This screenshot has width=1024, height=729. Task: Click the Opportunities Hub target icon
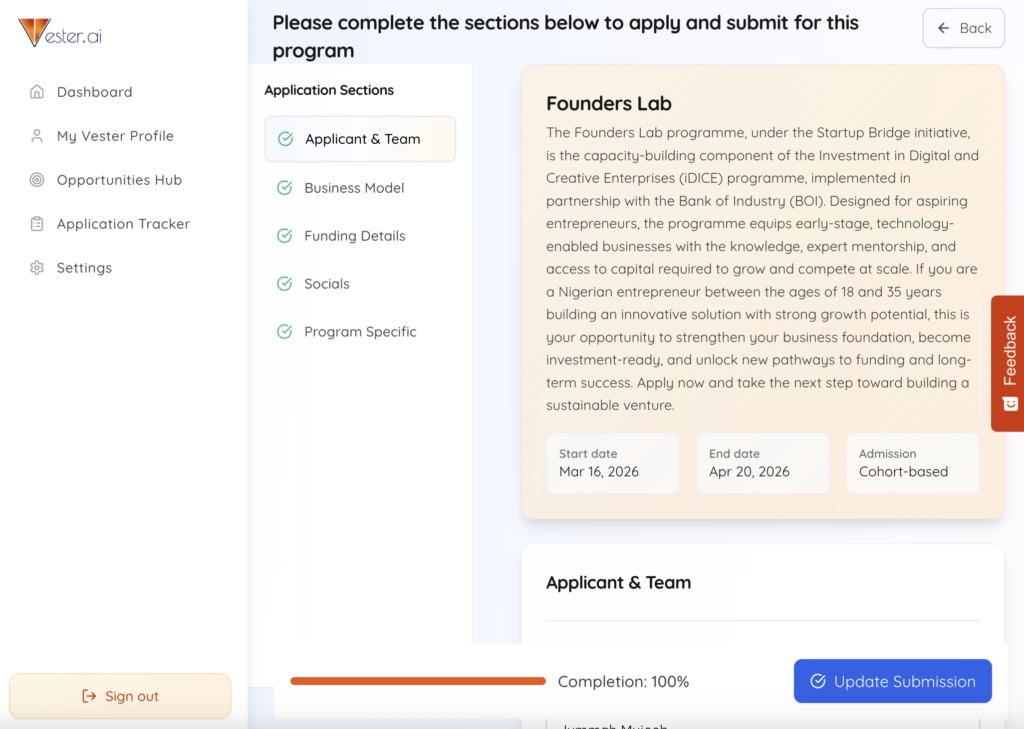(x=37, y=180)
